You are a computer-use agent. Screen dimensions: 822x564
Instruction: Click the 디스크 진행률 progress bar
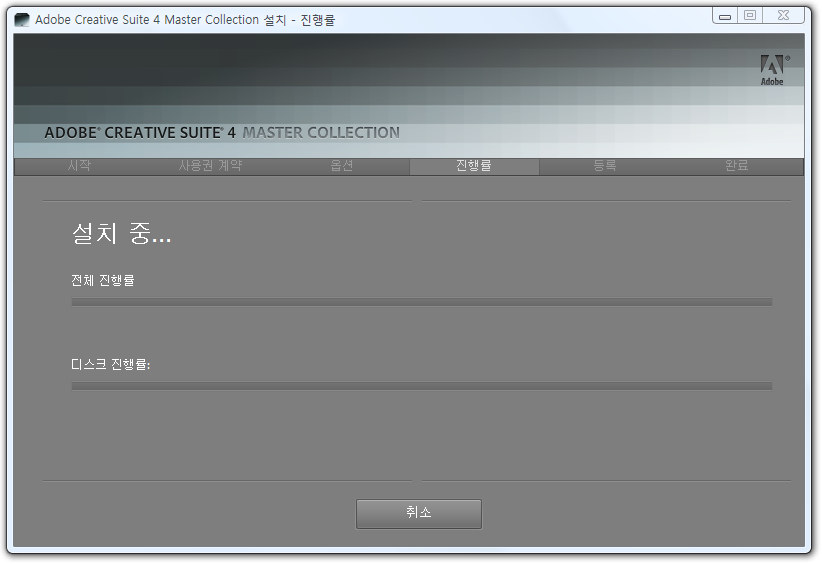point(421,386)
